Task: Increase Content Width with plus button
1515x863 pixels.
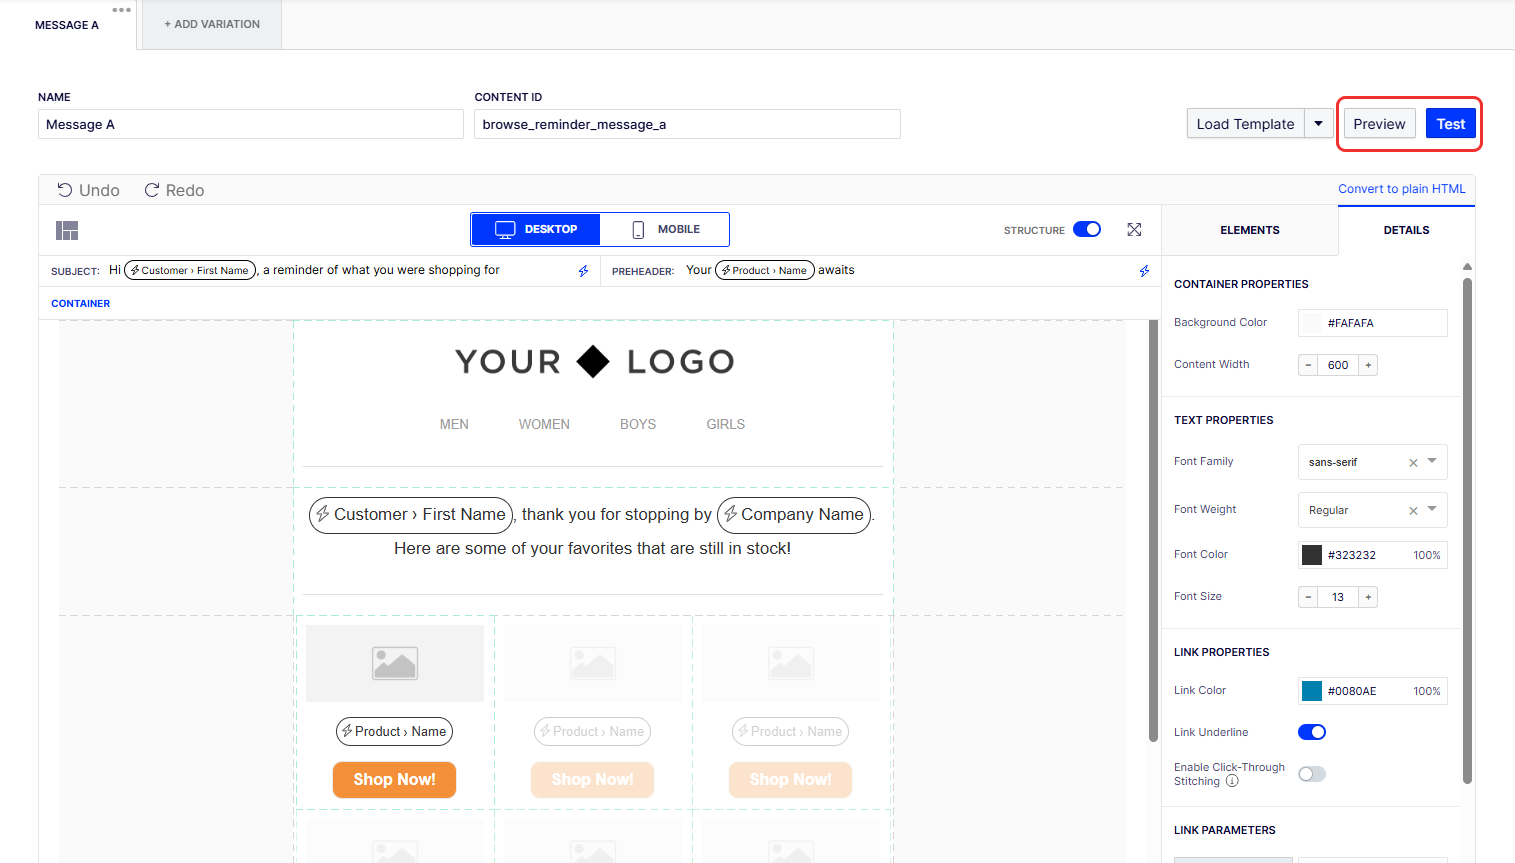Action: coord(1368,365)
